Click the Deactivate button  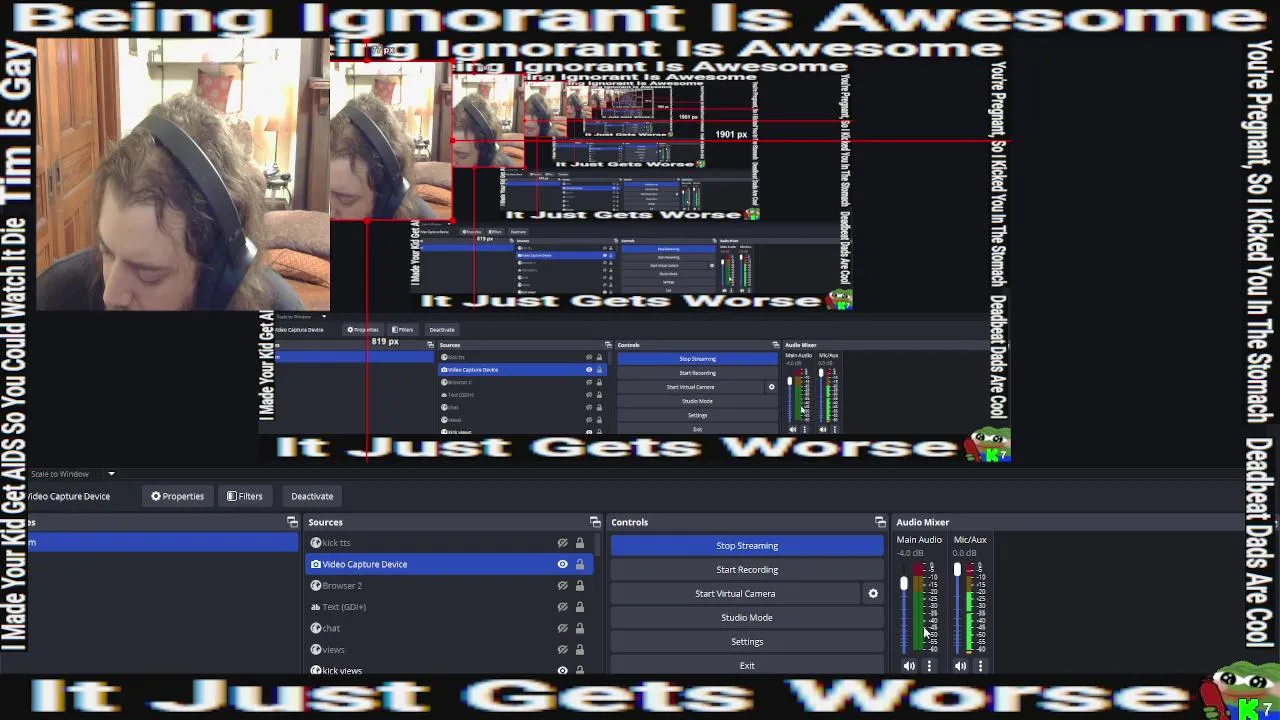coord(312,496)
